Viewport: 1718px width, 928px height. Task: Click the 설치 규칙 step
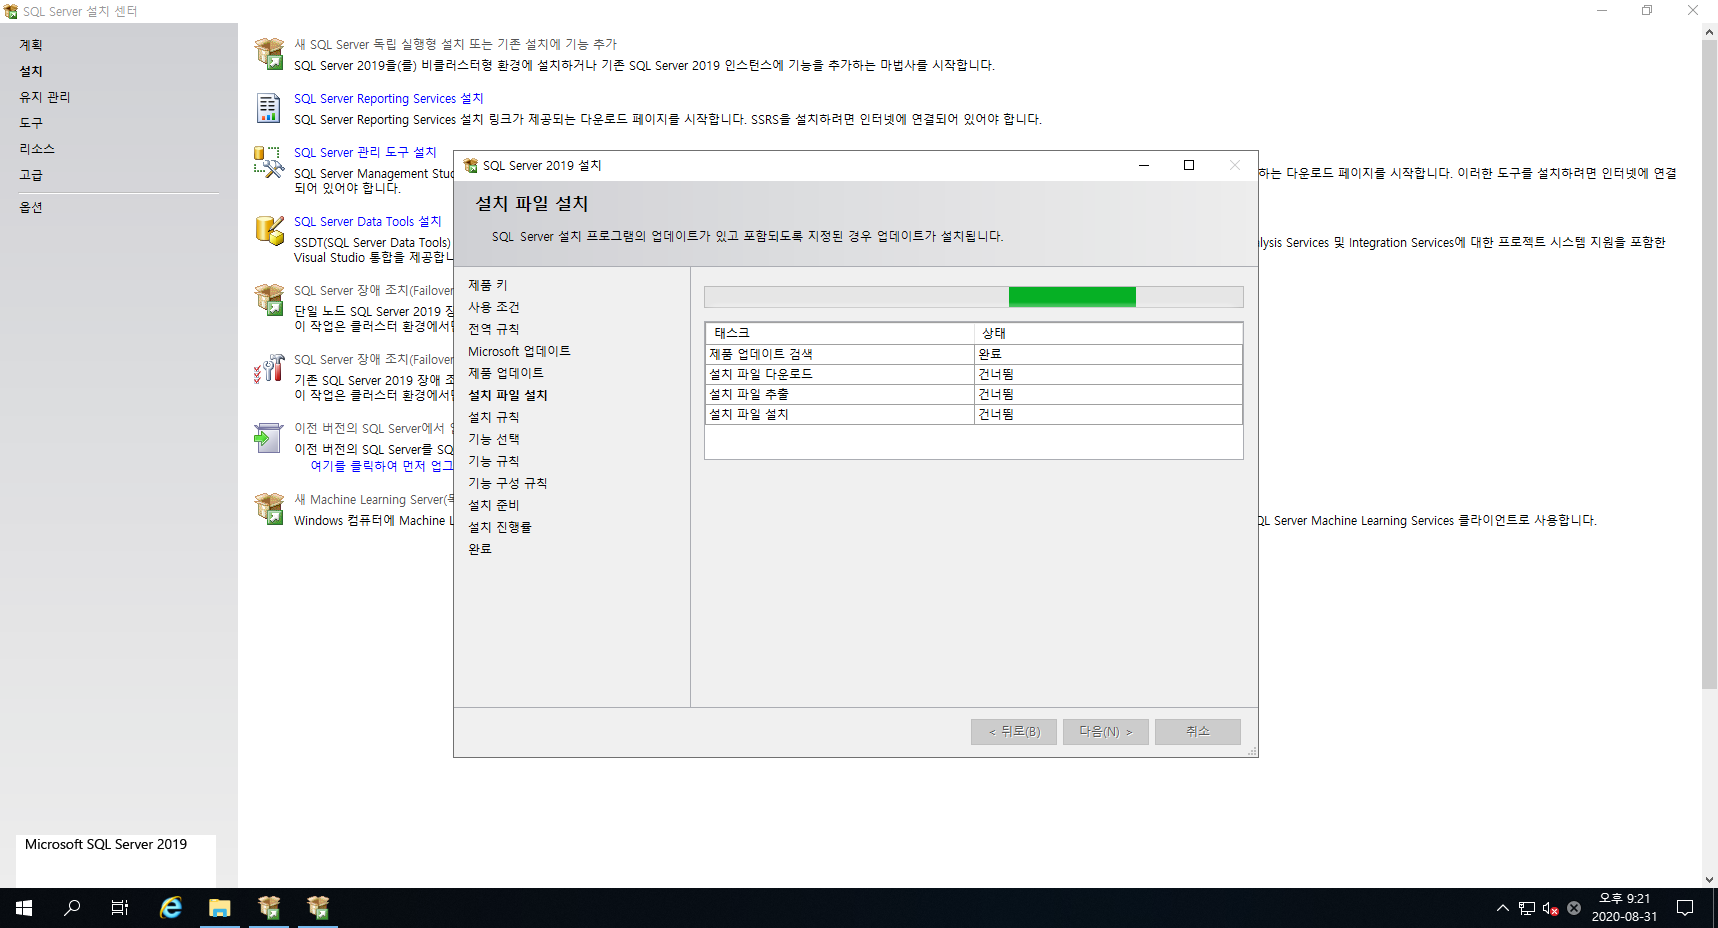click(x=494, y=417)
